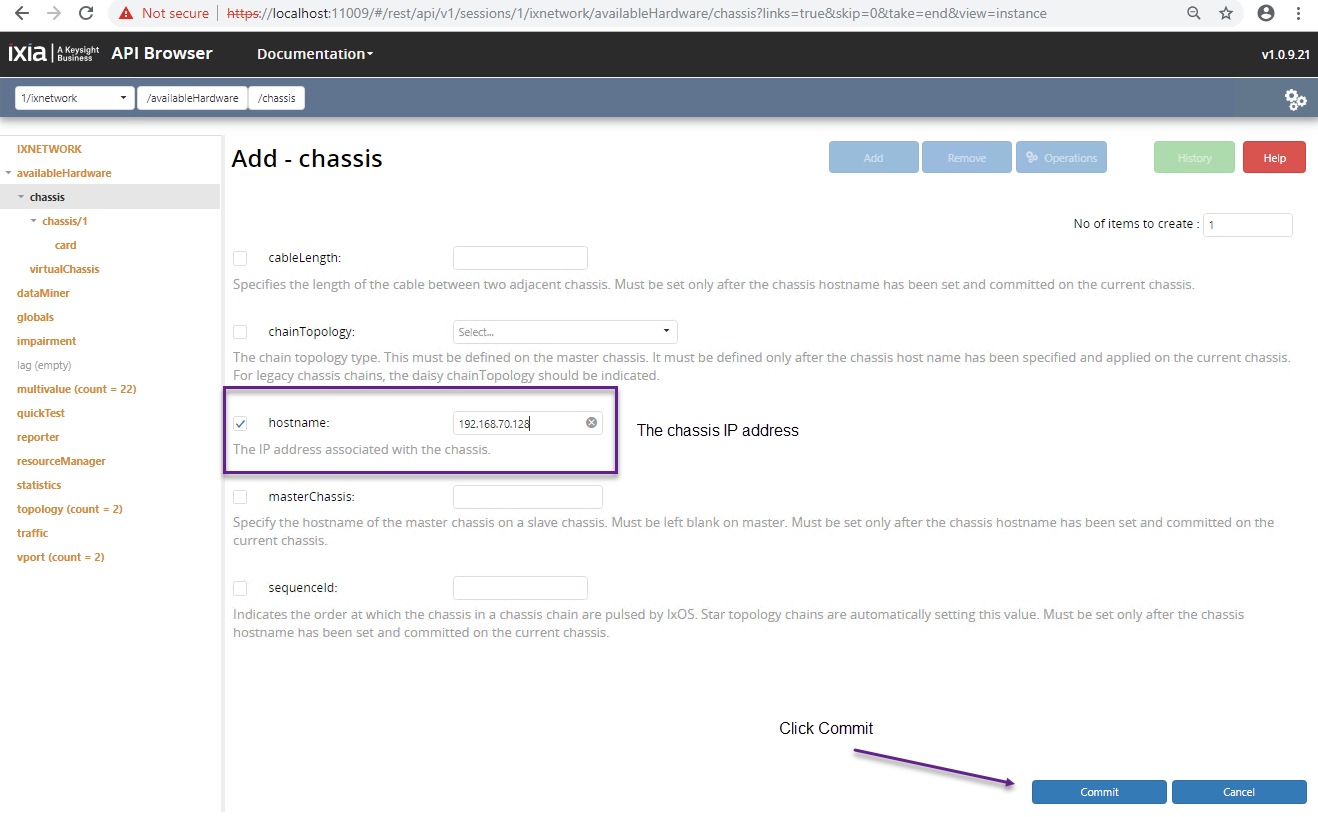Image resolution: width=1318 pixels, height=817 pixels.
Task: Click the settings gears icon
Action: click(x=1295, y=99)
